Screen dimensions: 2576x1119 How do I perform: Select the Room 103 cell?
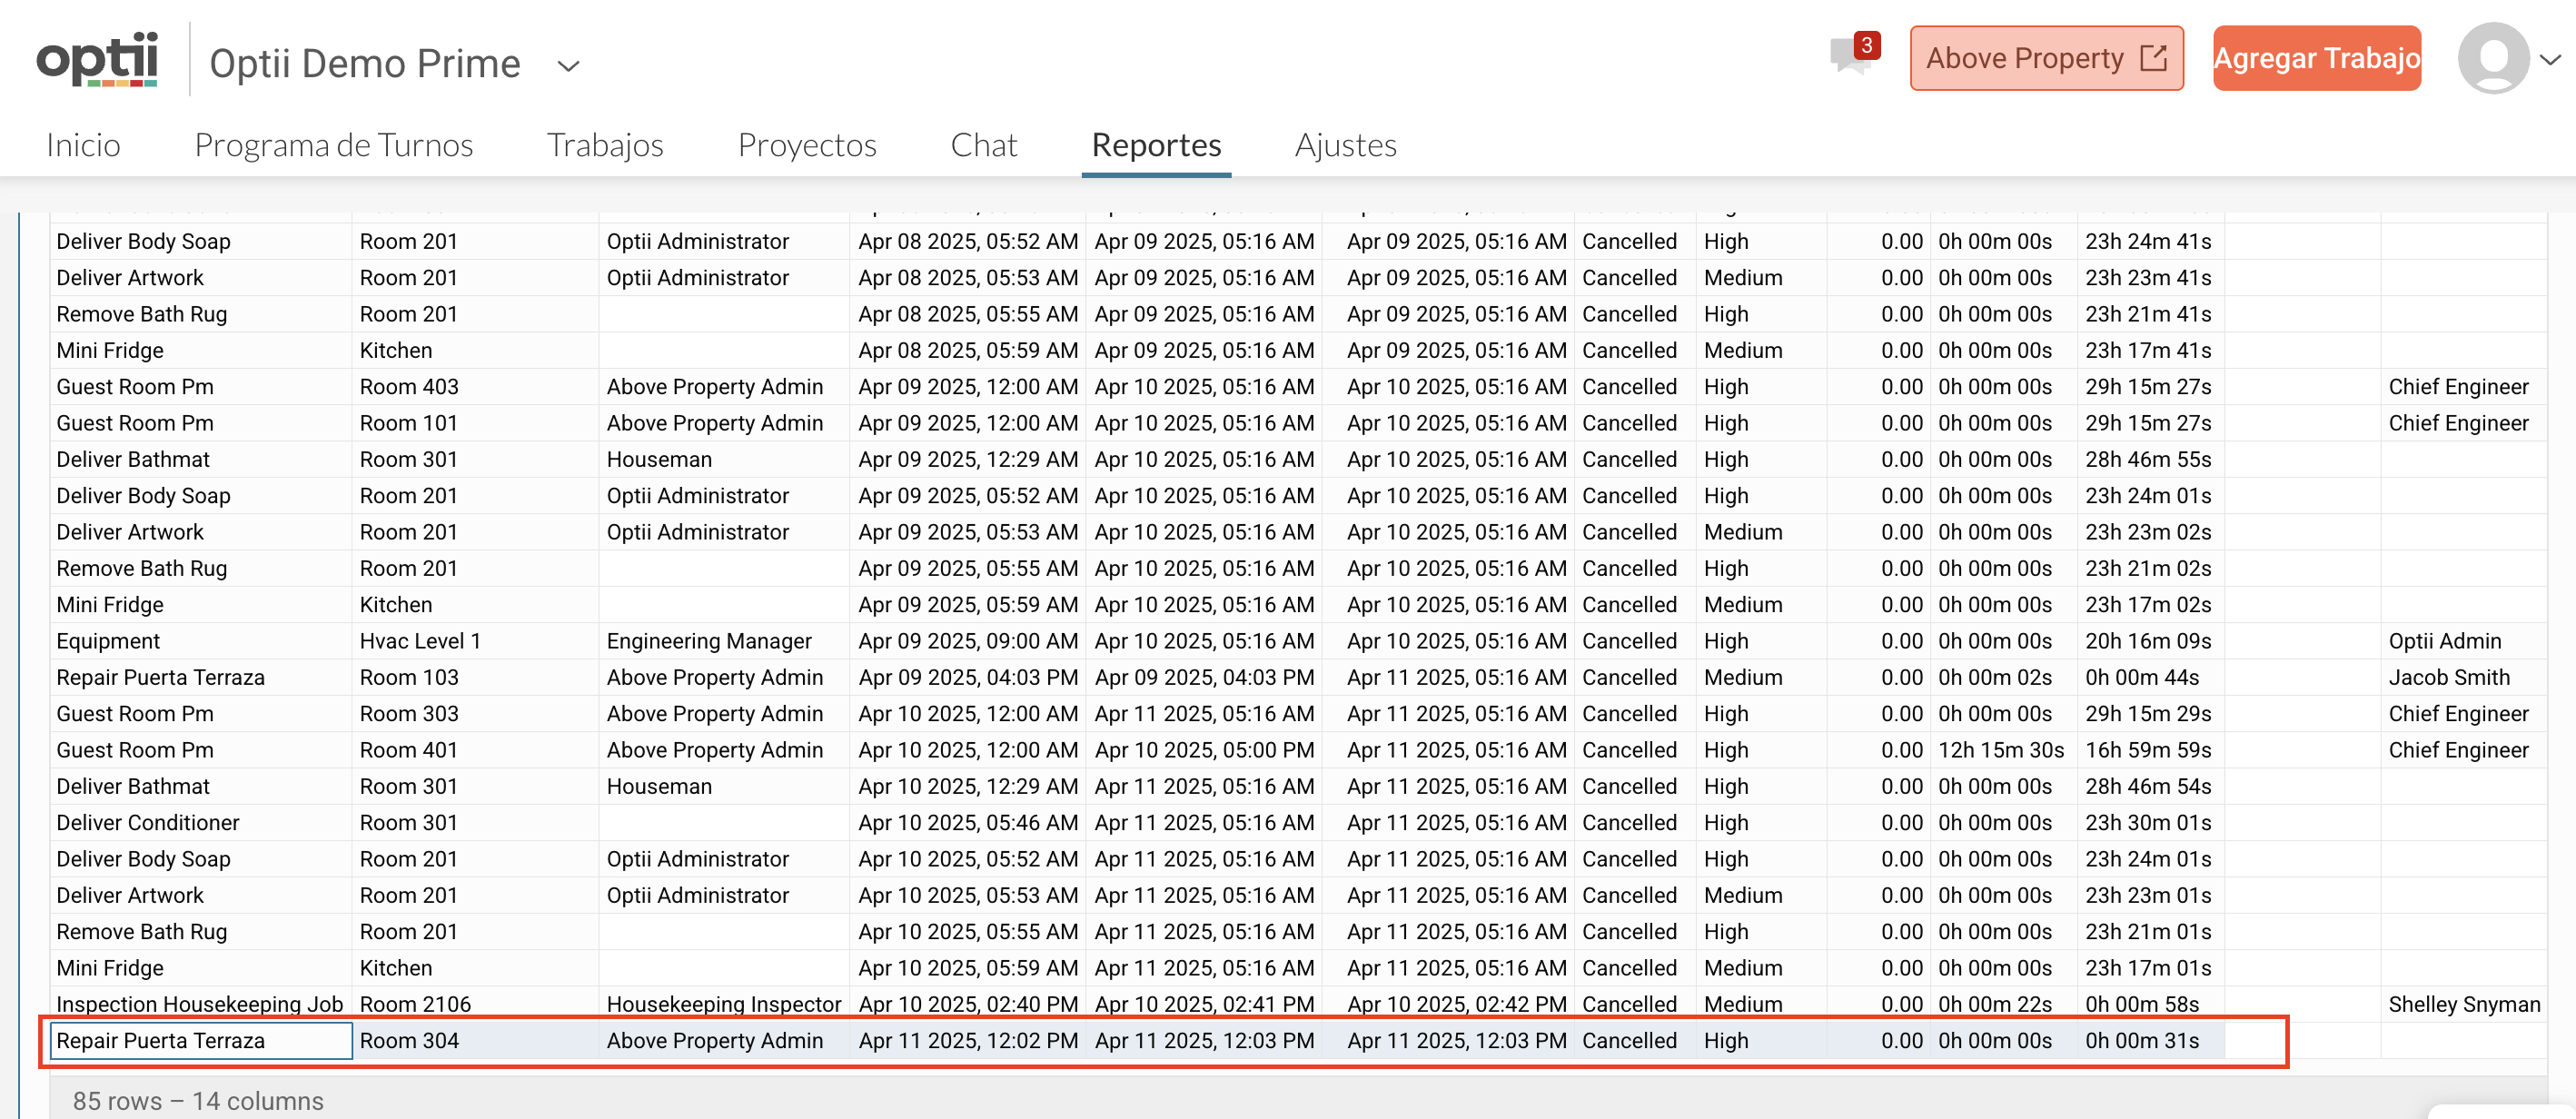(x=475, y=677)
